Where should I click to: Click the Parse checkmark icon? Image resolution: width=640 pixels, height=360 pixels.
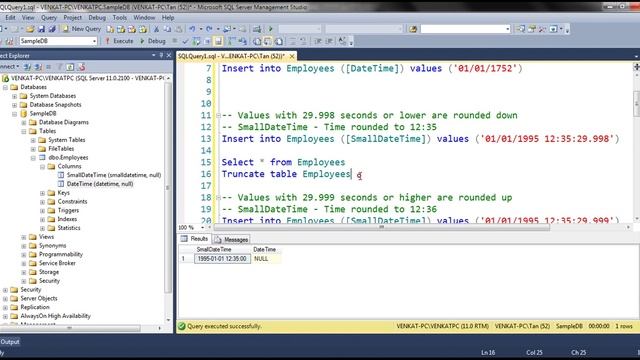(x=185, y=41)
